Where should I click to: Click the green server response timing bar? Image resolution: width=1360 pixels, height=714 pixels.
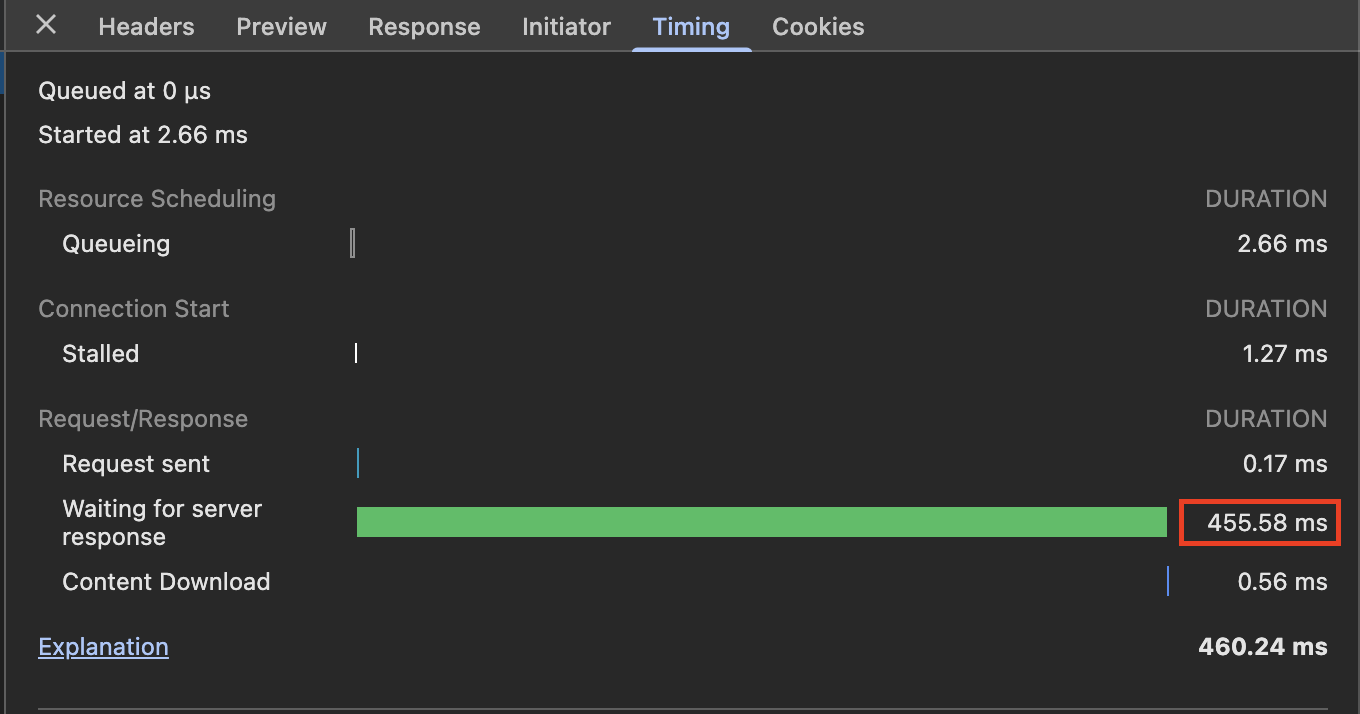(761, 522)
